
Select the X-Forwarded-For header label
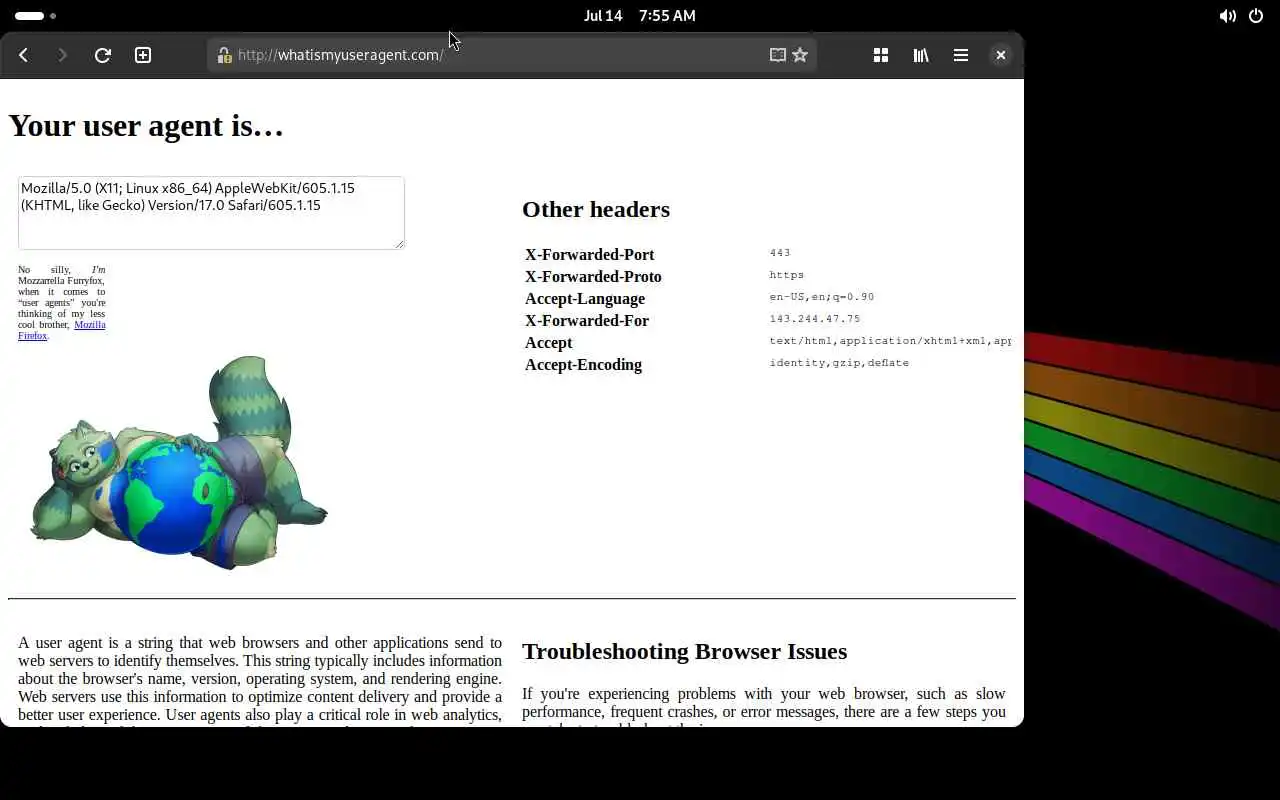[587, 321]
